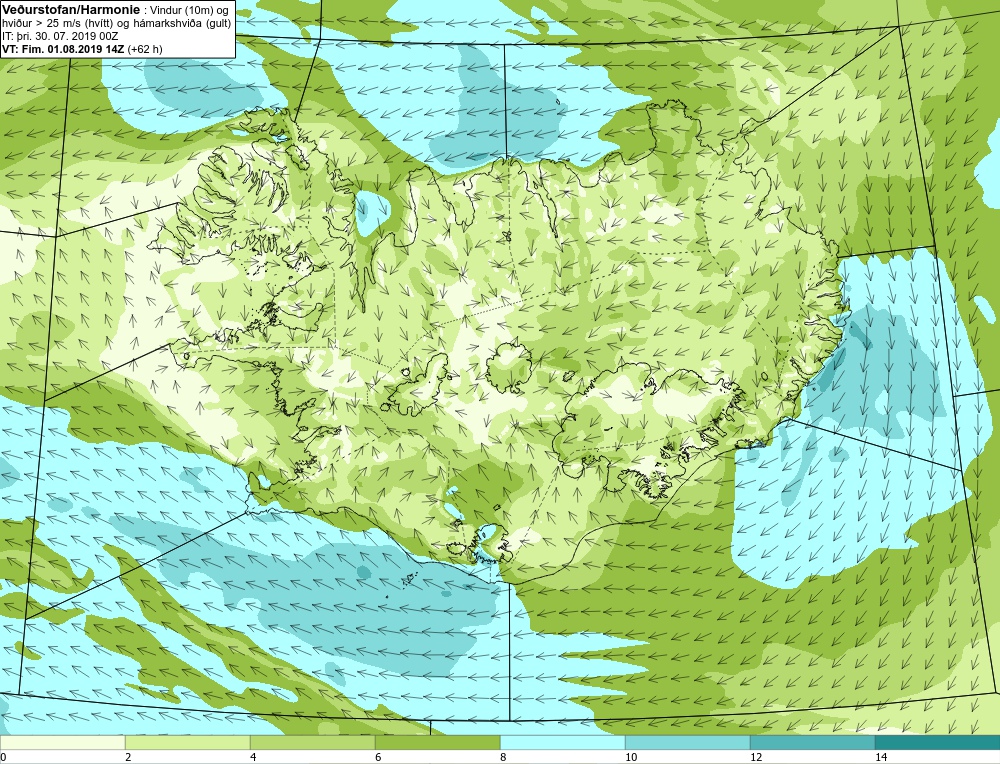Viewport: 1000px width, 764px height.
Task: Select the 4–6 m/s color legend swatch
Action: [x=312, y=743]
